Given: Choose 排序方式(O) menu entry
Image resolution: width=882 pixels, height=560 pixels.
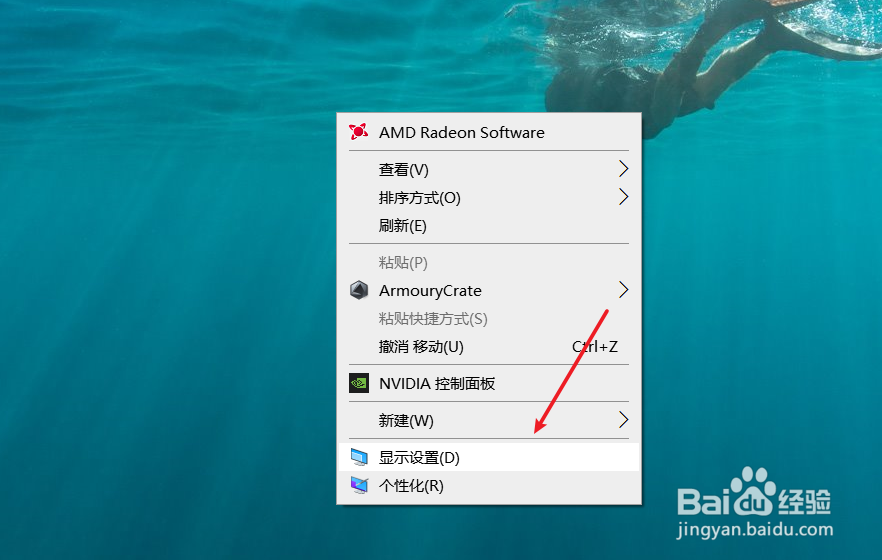Looking at the screenshot, I should tap(488, 197).
